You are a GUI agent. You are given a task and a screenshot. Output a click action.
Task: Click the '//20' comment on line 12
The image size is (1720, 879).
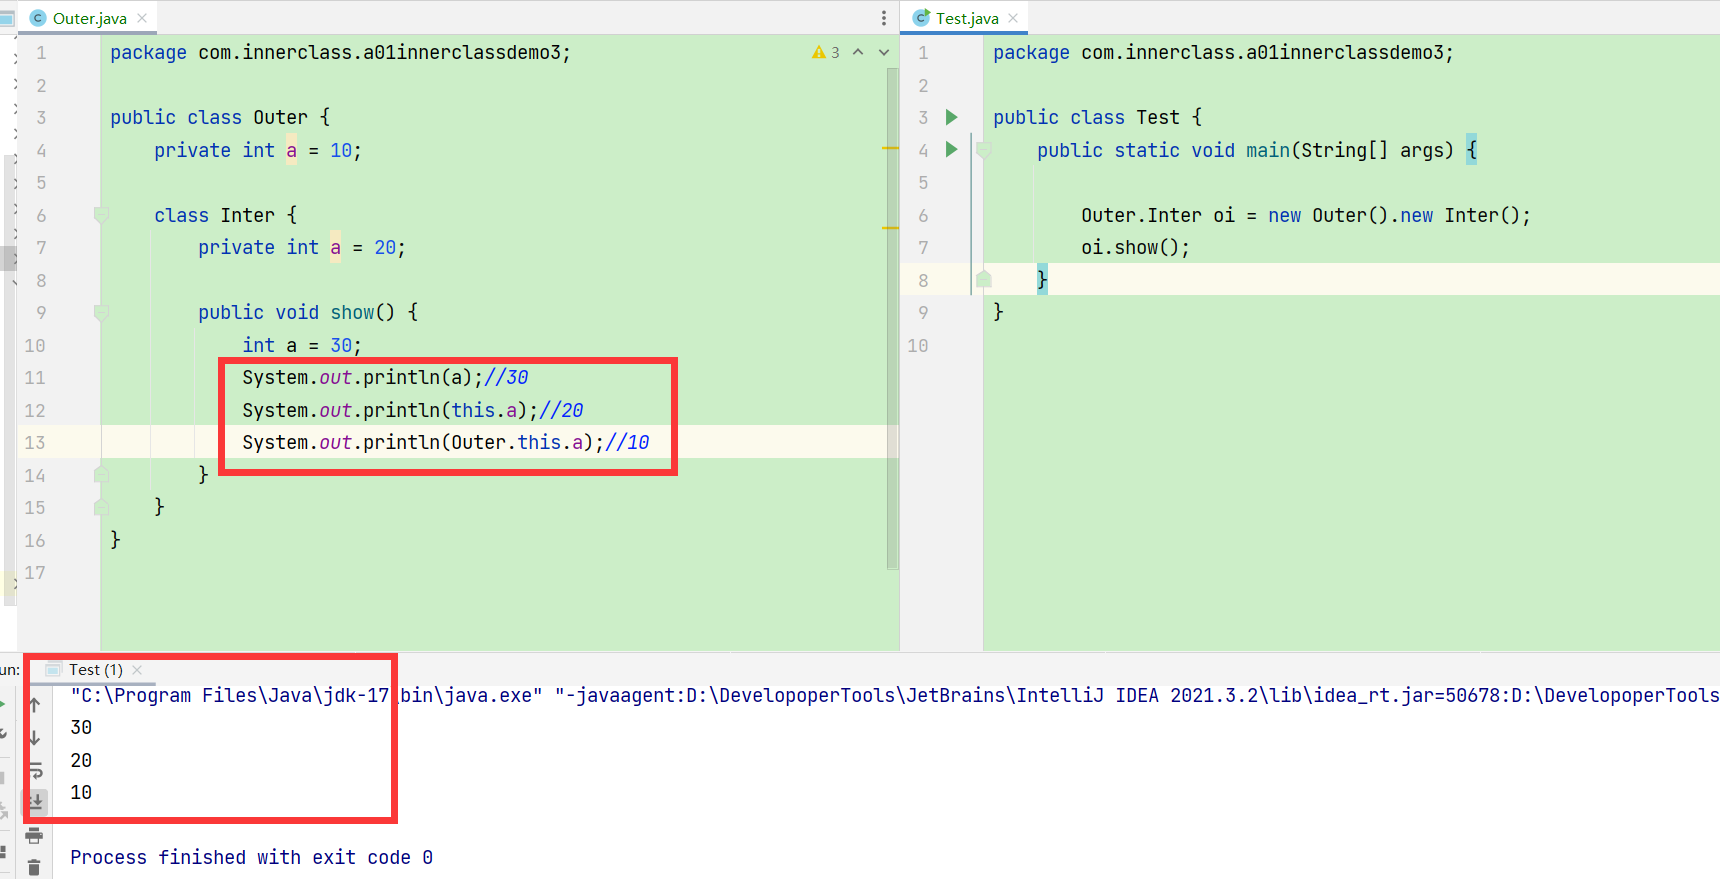pos(561,410)
